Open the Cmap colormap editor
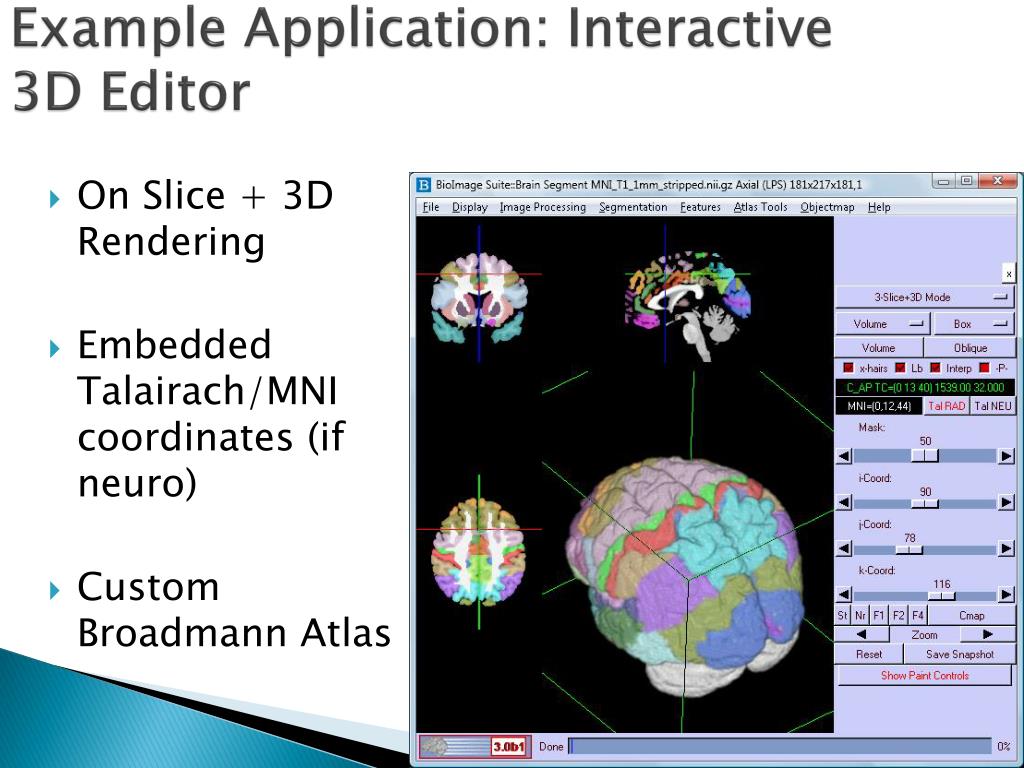Screen dimensions: 1024x768 (x=972, y=615)
